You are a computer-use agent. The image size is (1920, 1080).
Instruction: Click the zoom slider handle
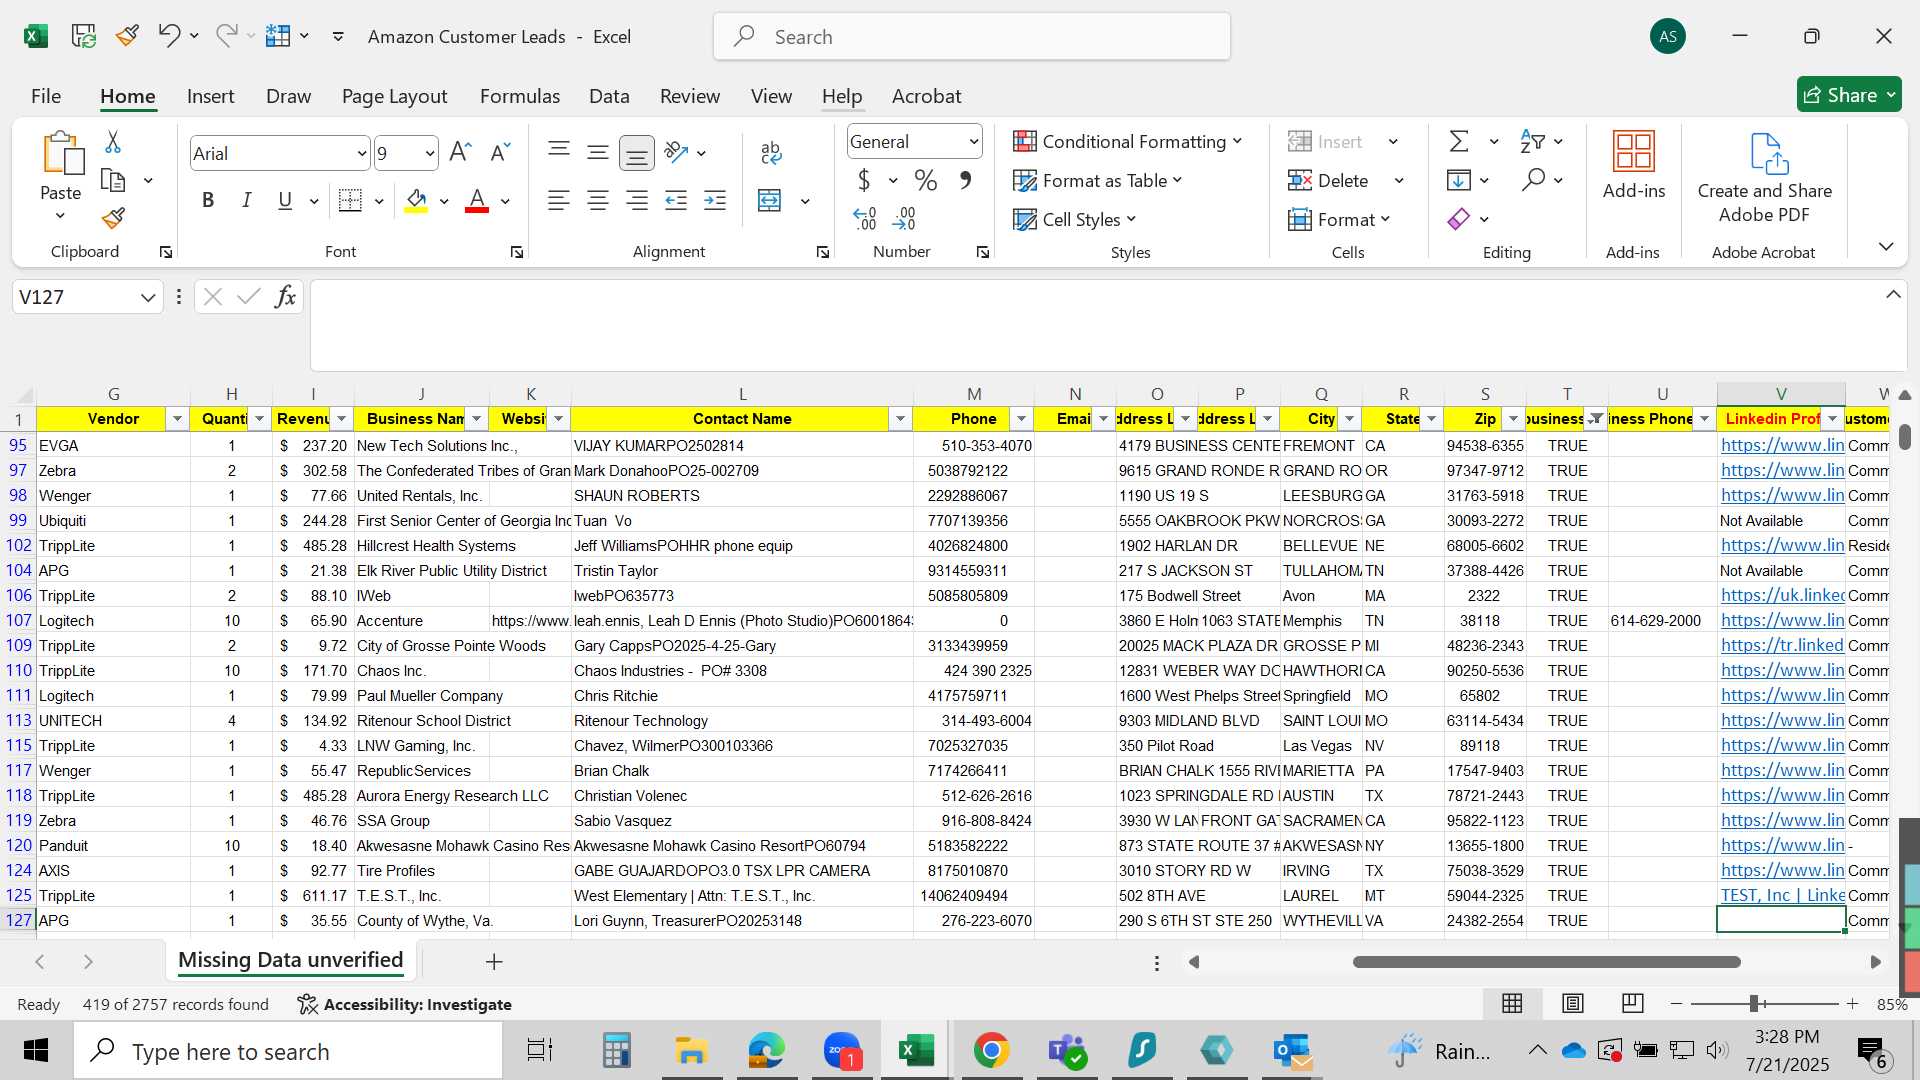(1754, 1003)
